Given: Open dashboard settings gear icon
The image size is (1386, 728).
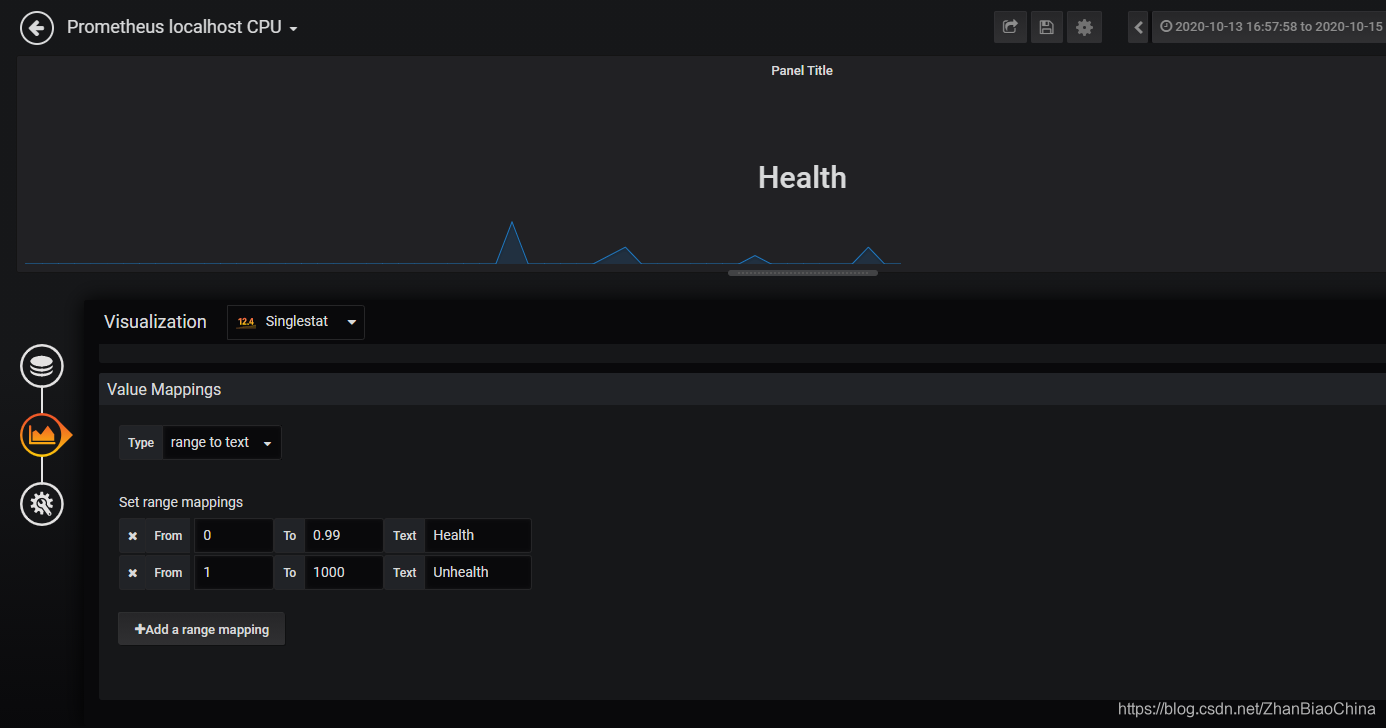Looking at the screenshot, I should coord(1084,27).
